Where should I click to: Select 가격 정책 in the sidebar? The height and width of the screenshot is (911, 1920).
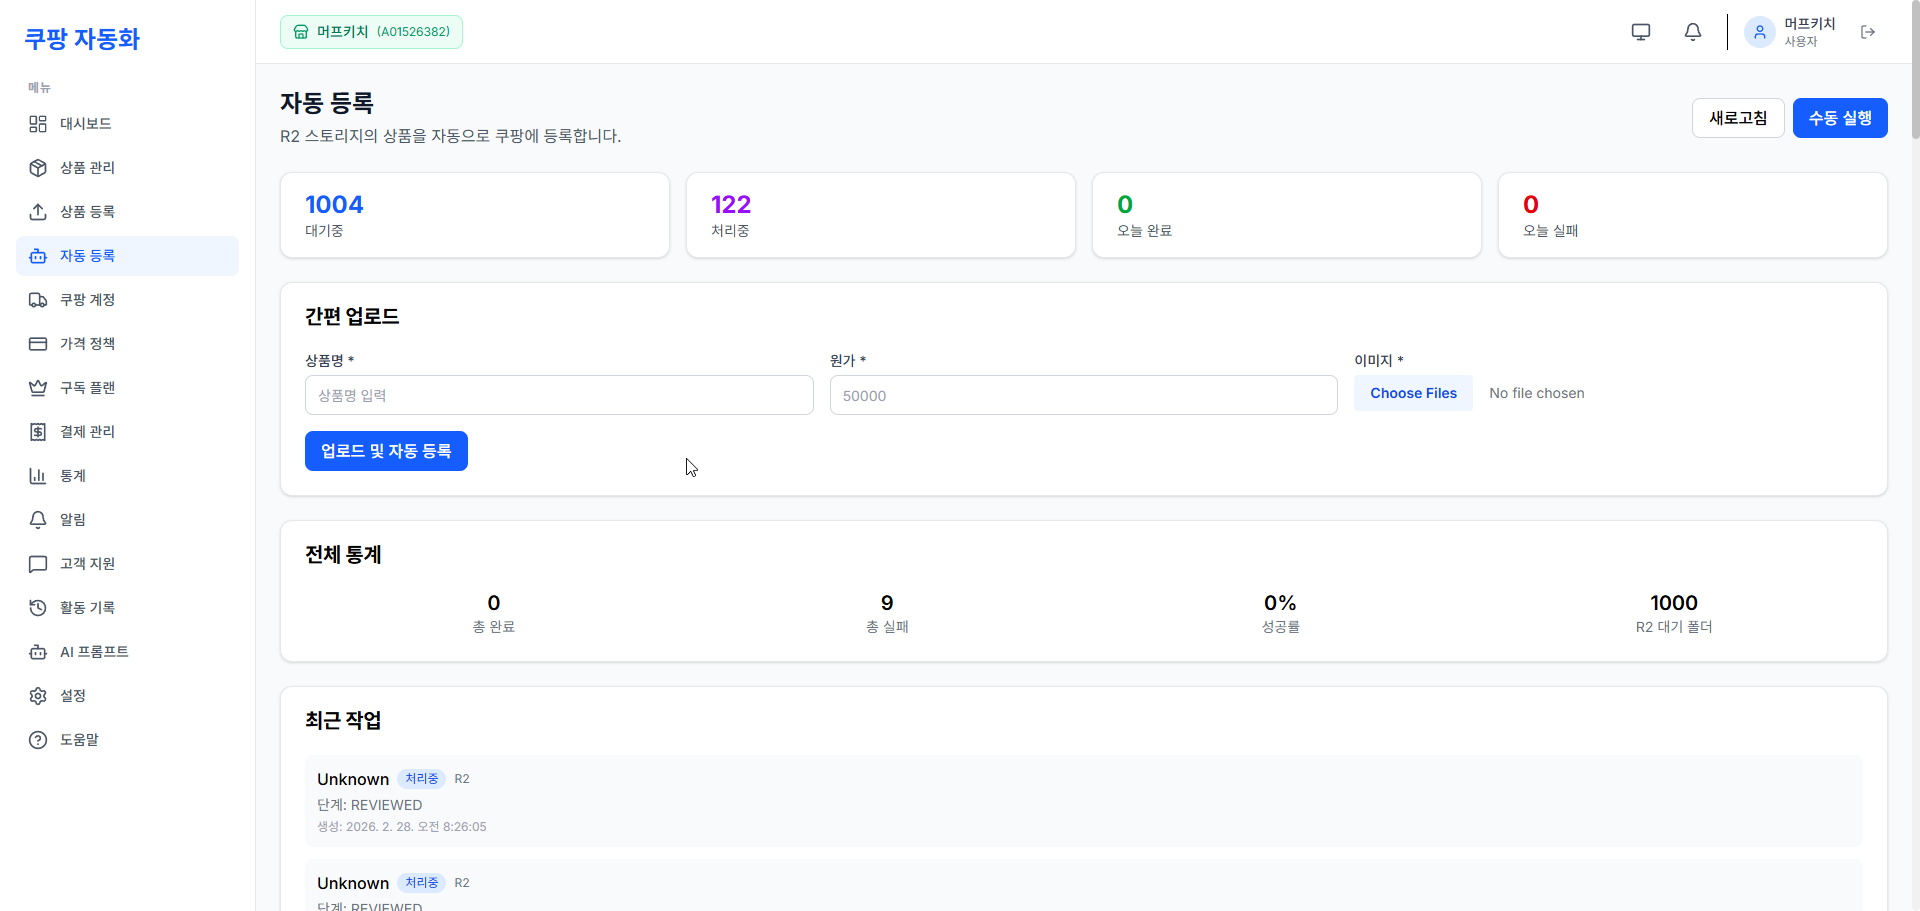click(128, 344)
